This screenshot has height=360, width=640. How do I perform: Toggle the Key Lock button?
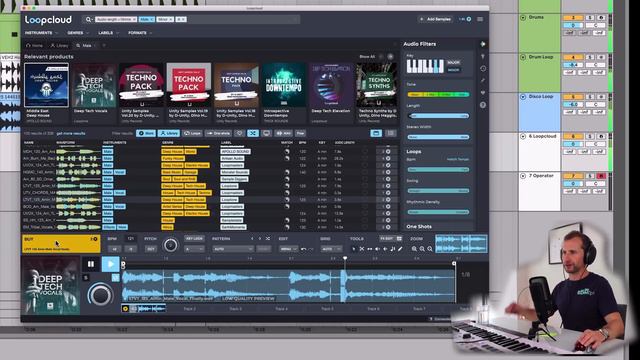tap(194, 238)
